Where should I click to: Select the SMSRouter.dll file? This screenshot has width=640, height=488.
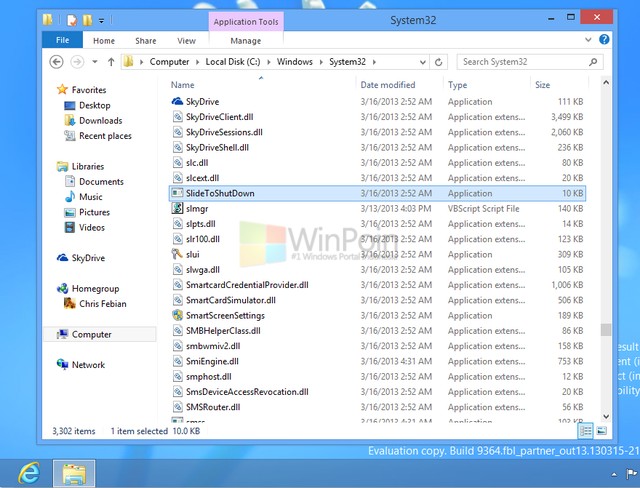tap(378, 407)
